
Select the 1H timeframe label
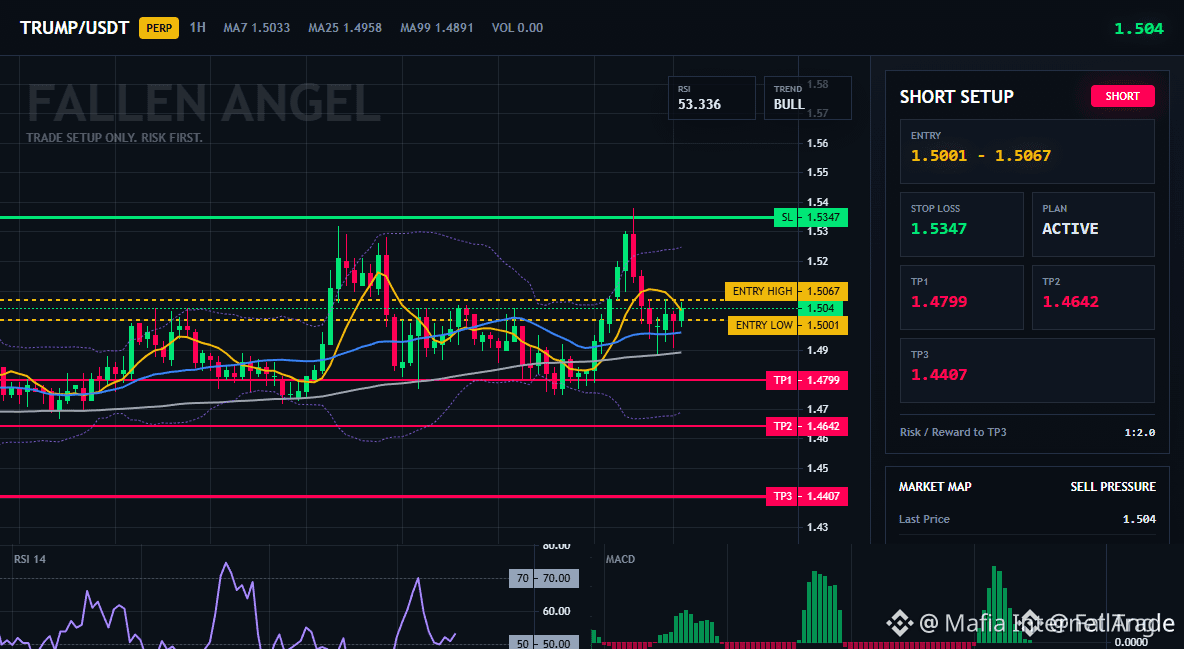tap(197, 27)
